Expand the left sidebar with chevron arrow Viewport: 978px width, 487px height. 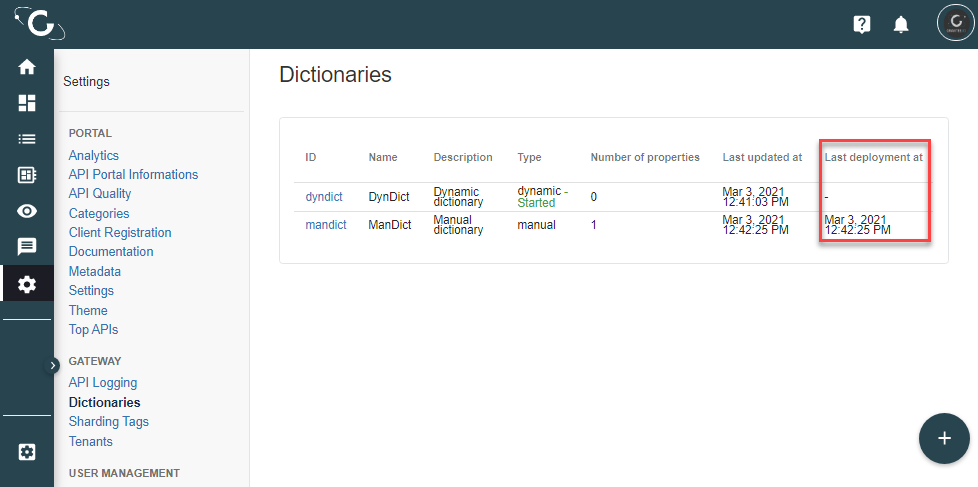54,366
